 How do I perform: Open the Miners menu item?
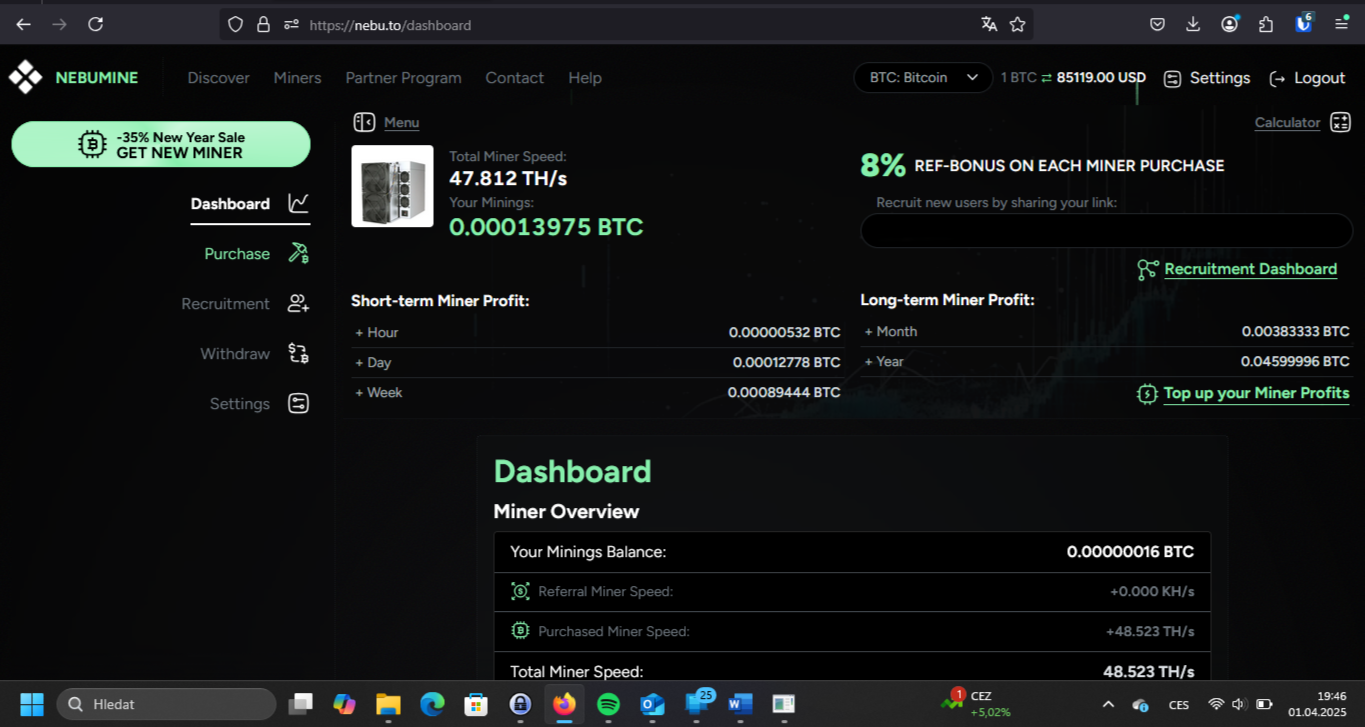(297, 78)
